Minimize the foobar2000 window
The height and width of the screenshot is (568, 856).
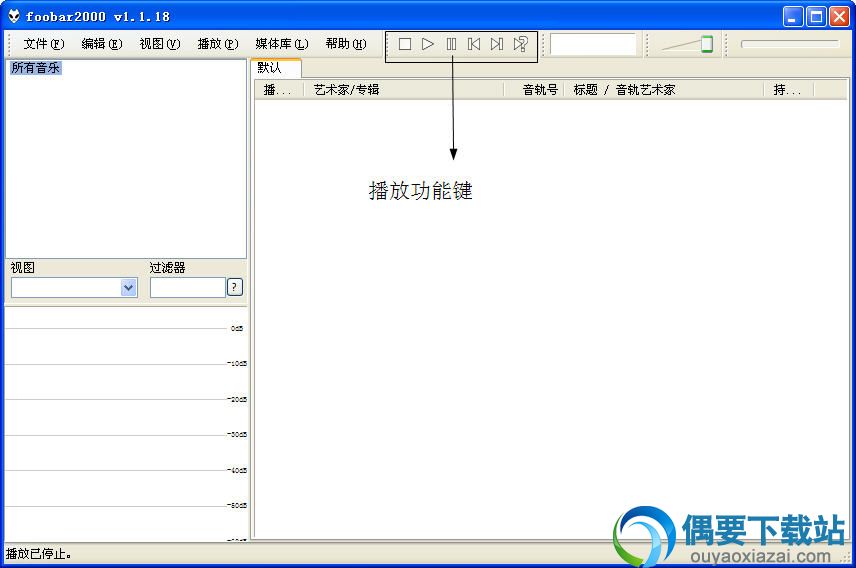(x=793, y=16)
